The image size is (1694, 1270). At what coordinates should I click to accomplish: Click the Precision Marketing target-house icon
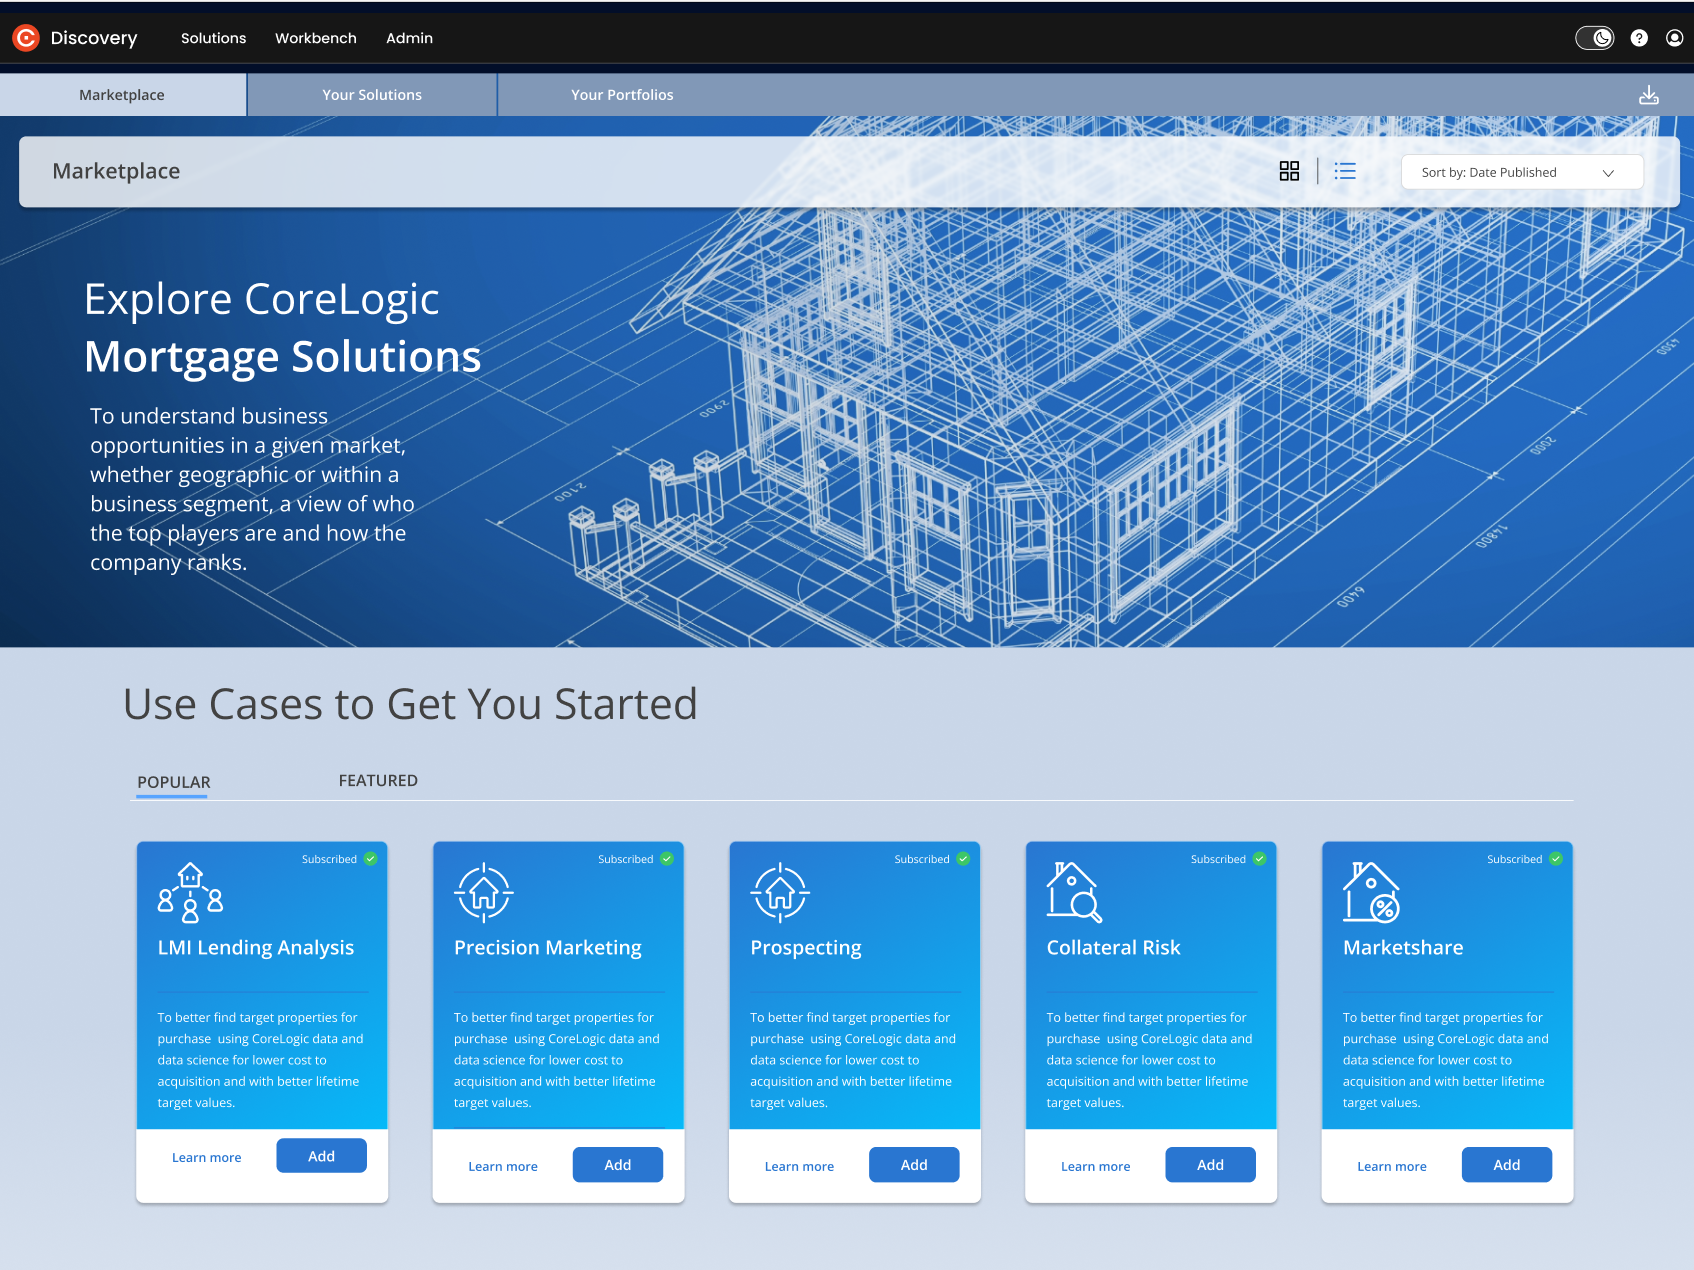coord(484,892)
